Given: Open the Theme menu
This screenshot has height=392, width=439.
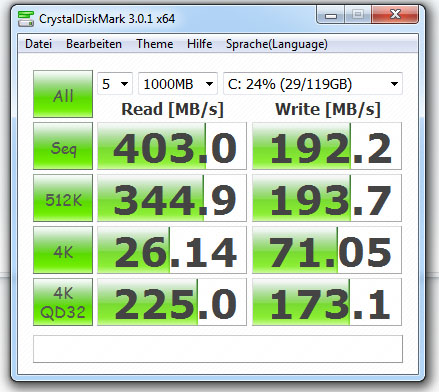Looking at the screenshot, I should point(154,44).
